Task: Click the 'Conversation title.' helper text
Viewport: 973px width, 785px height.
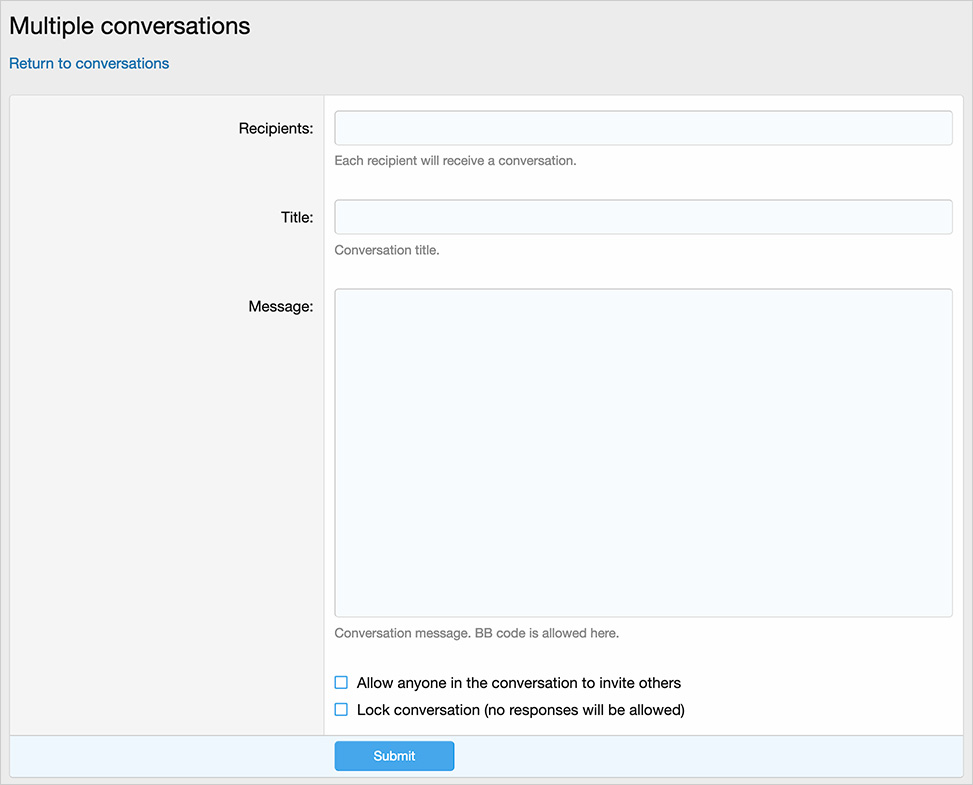Action: point(387,250)
